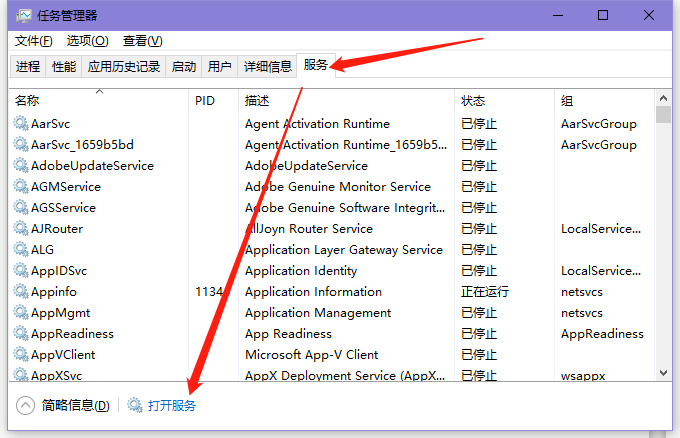Open the 选项(O) menu
Viewport: 680px width, 438px height.
[x=87, y=41]
